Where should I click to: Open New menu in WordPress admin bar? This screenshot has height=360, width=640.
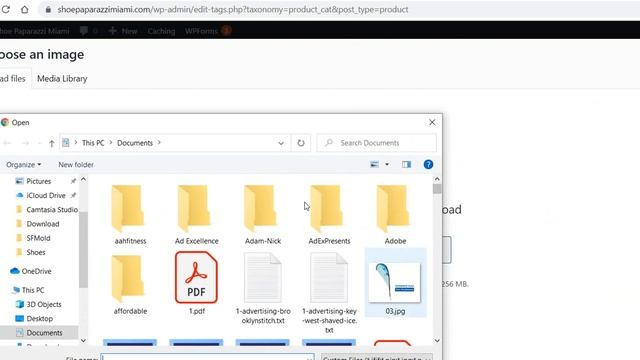pyautogui.click(x=123, y=31)
